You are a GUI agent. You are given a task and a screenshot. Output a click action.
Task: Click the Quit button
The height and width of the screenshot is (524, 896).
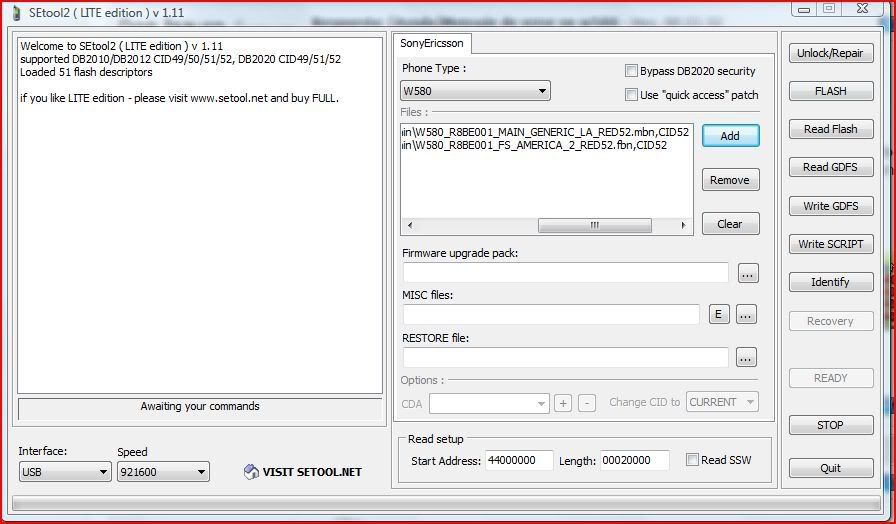coord(830,469)
